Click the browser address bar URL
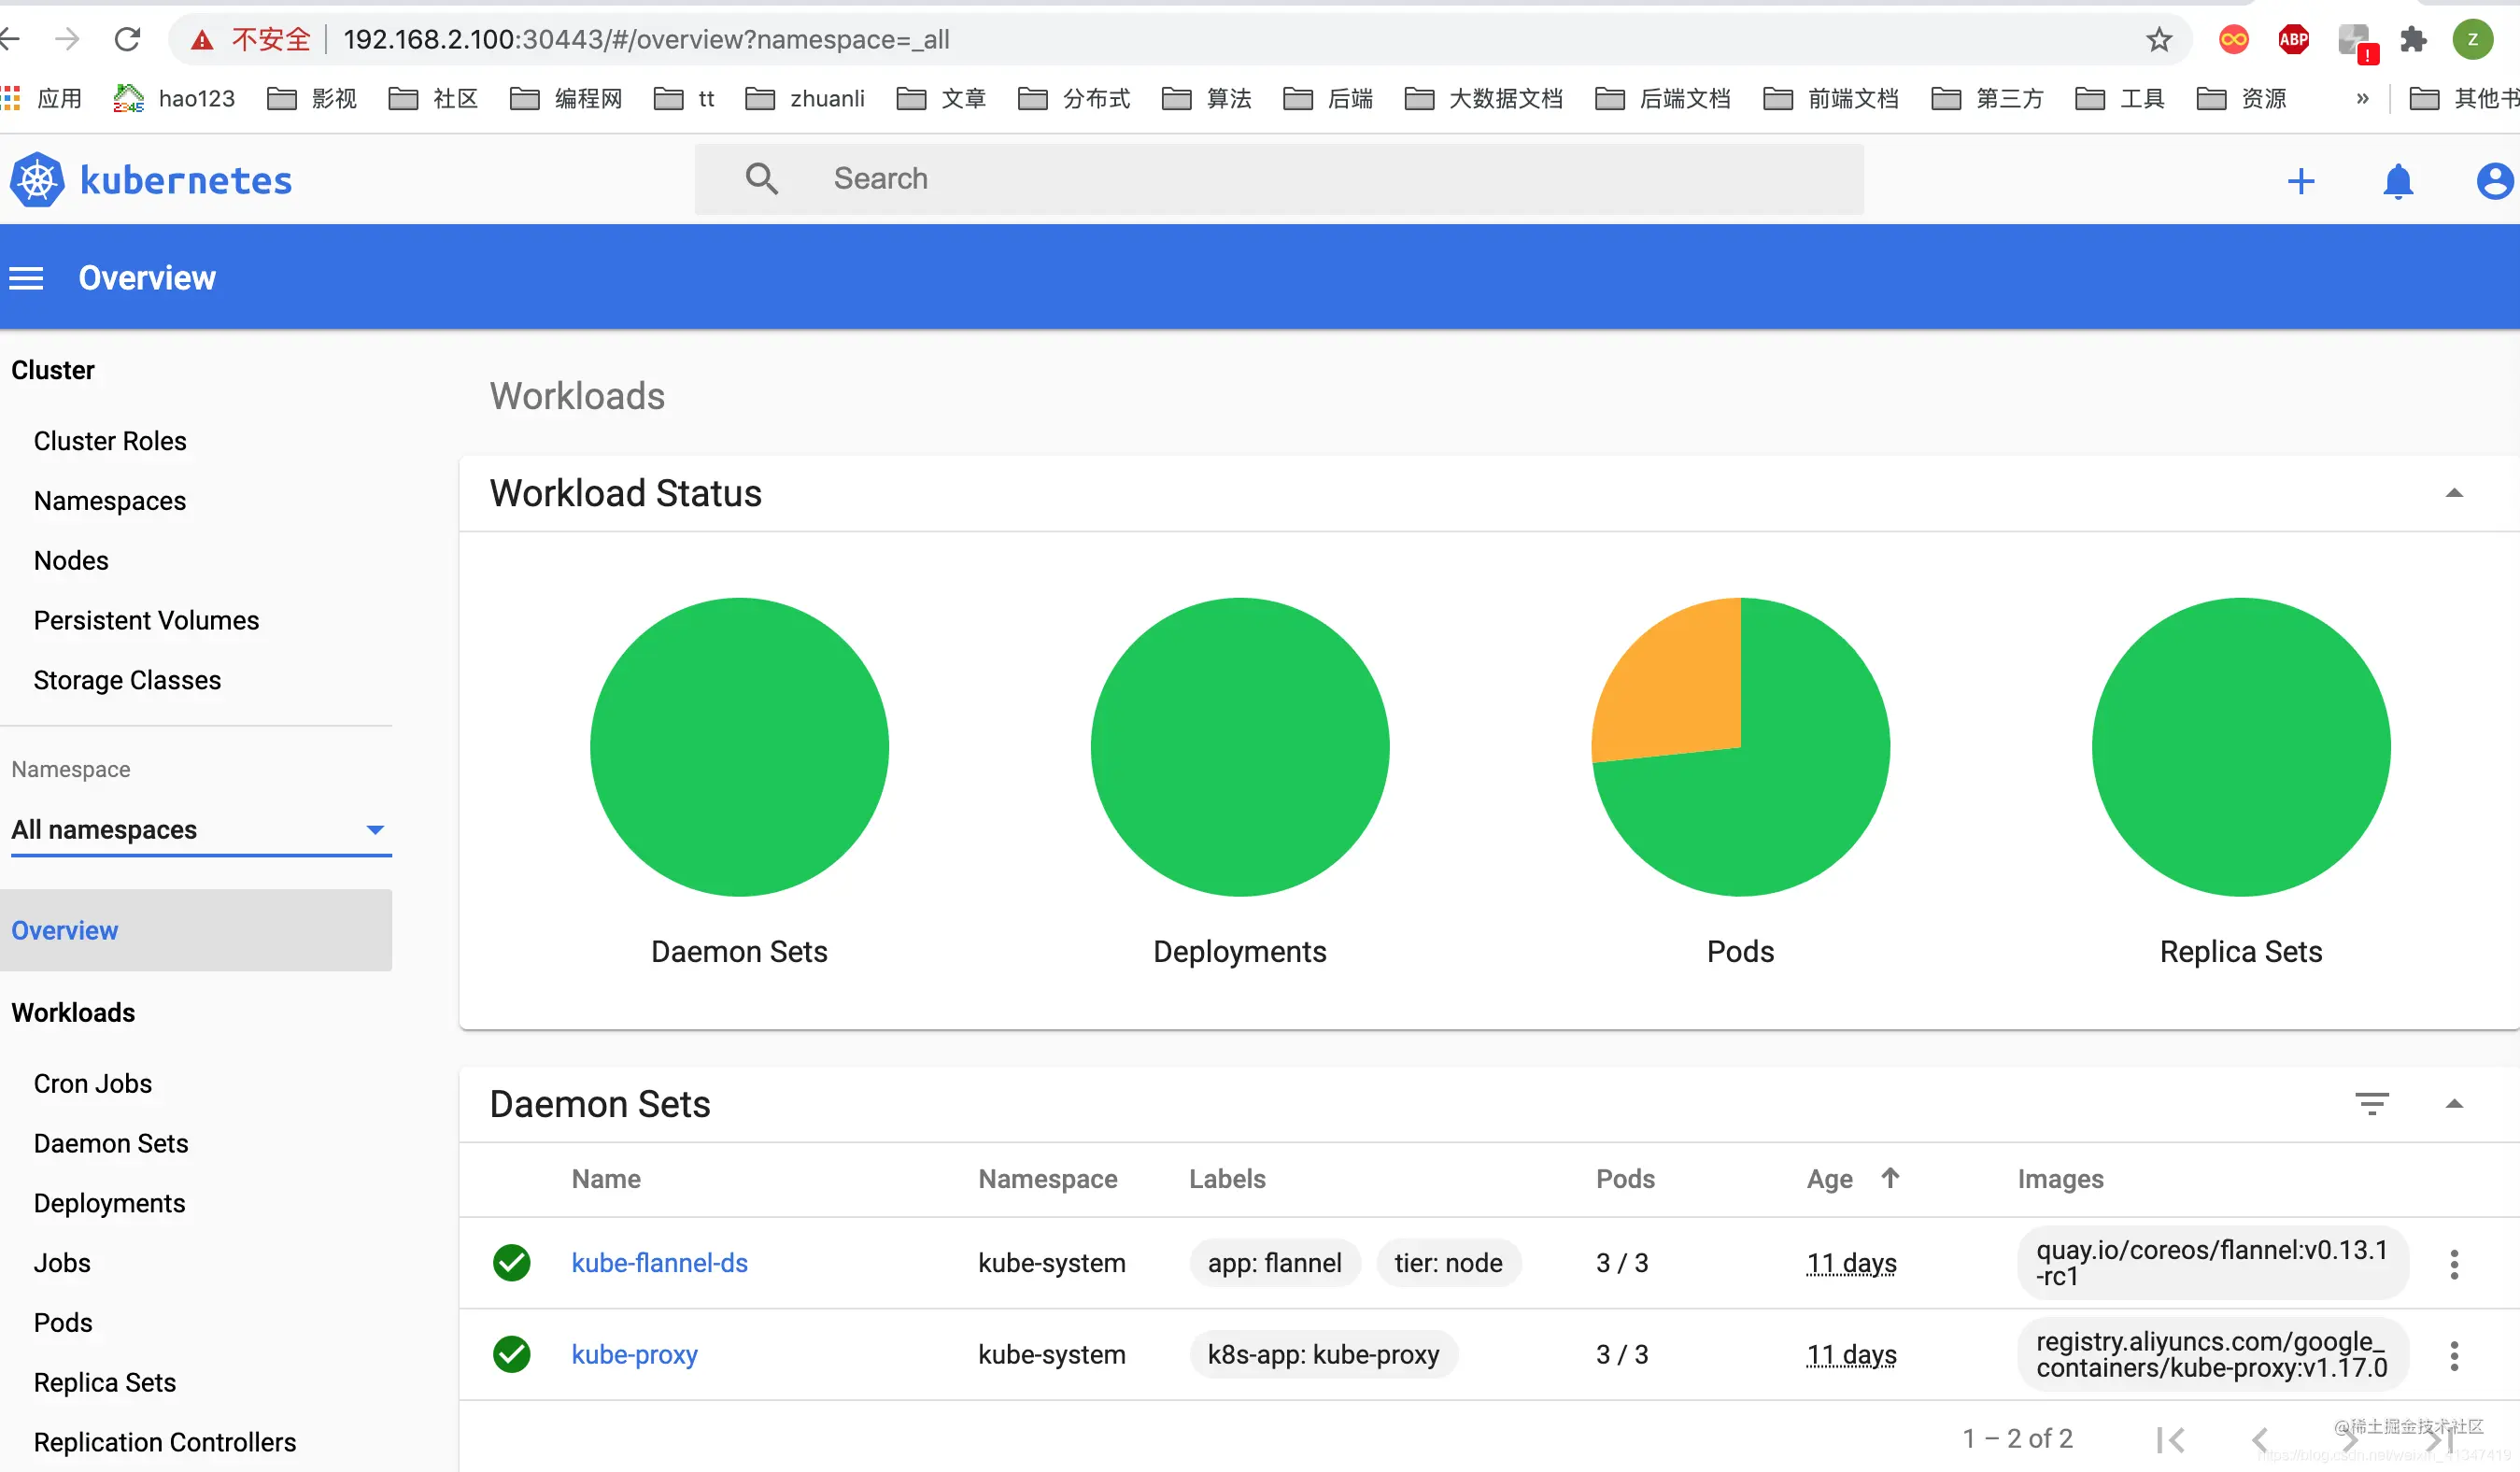 (x=647, y=39)
